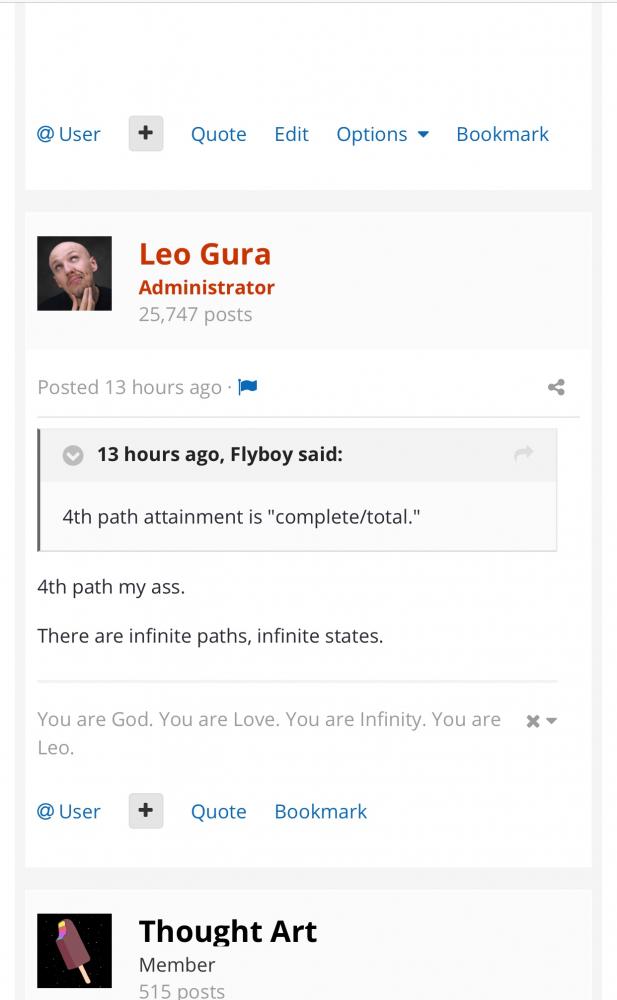This screenshot has height=1000, width=617.
Task: Click Edit on the top post
Action: pos(292,134)
